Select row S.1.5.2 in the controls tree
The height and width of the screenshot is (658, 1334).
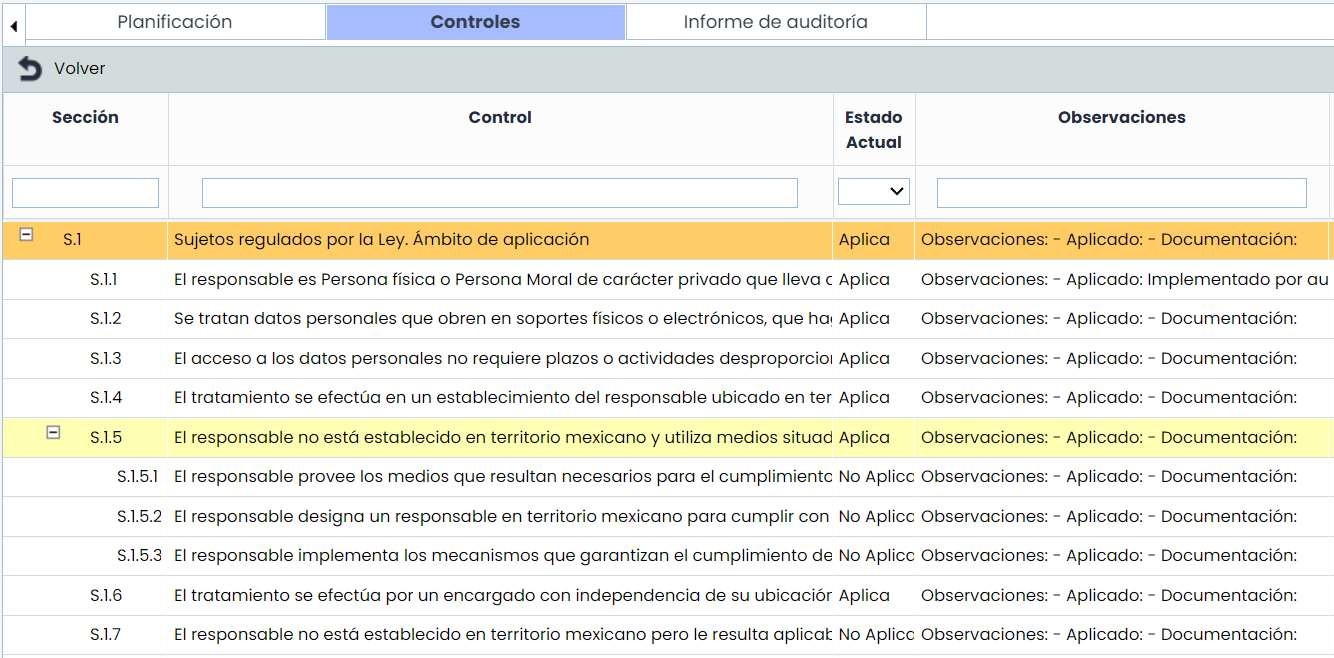tap(500, 517)
